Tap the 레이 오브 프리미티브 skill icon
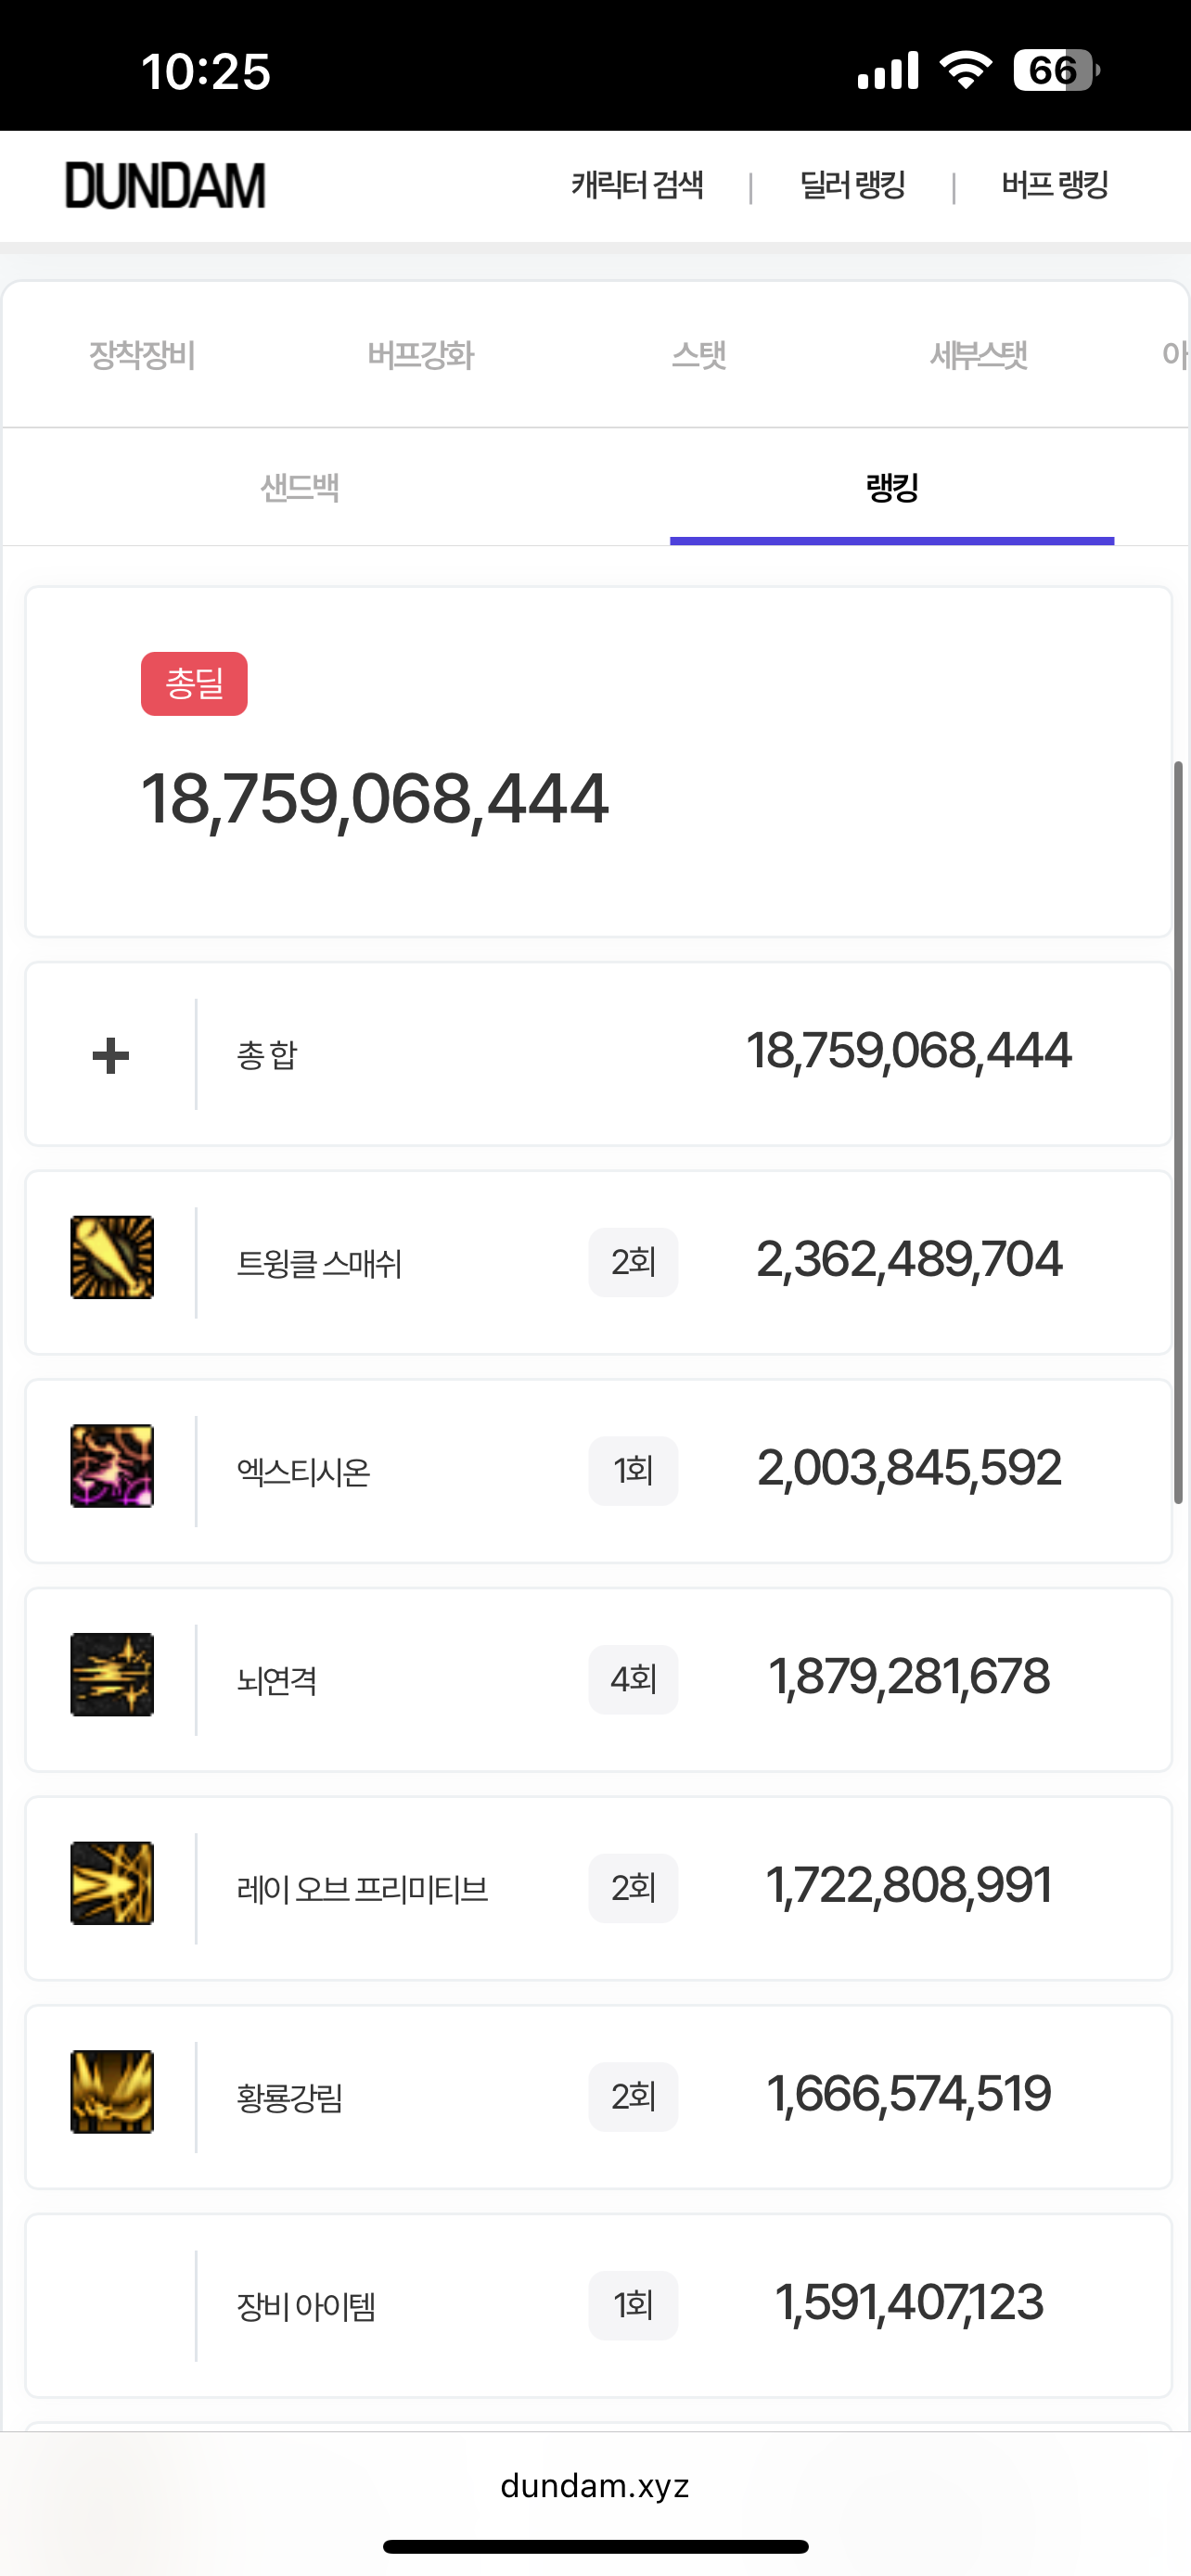Screen dimensions: 1191x2576 112,1883
